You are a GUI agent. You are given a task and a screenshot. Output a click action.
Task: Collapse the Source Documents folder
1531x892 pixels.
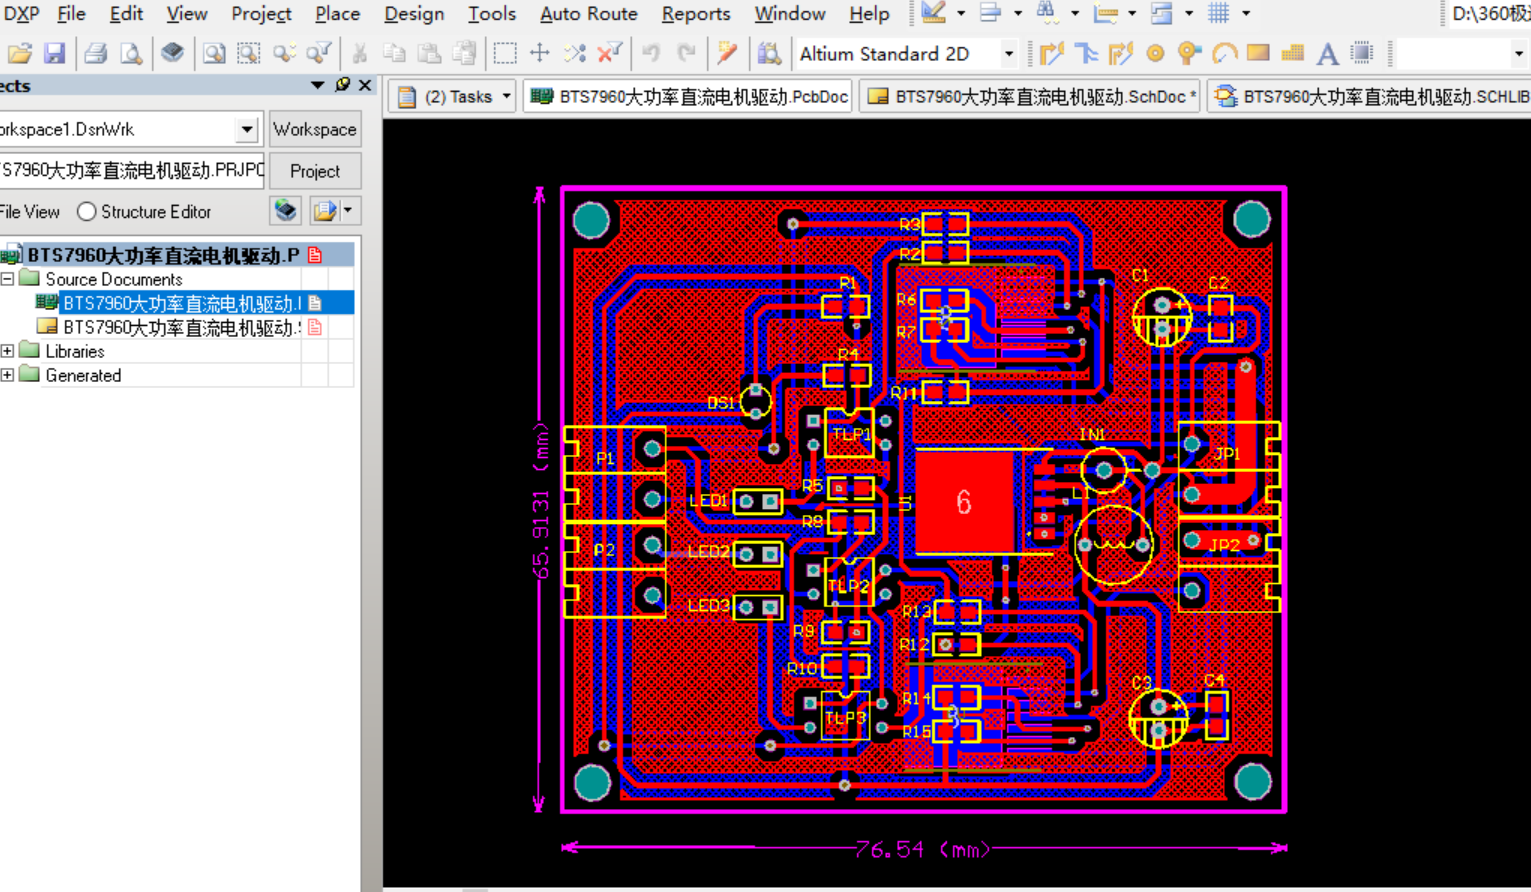point(8,279)
